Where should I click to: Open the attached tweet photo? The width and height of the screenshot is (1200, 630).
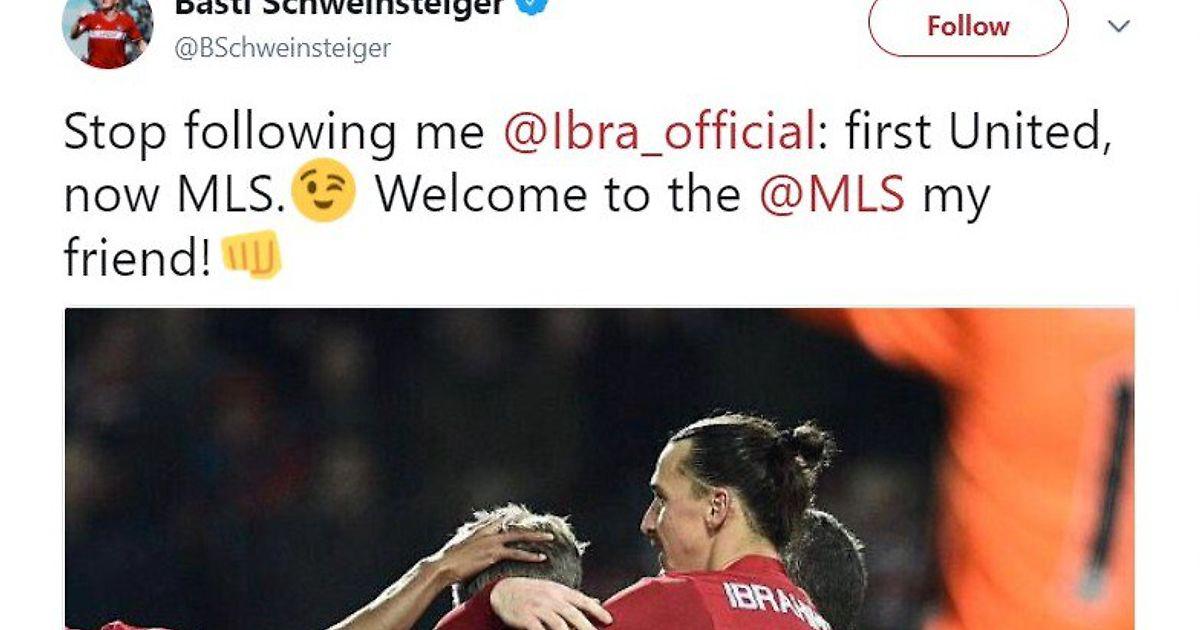click(599, 468)
